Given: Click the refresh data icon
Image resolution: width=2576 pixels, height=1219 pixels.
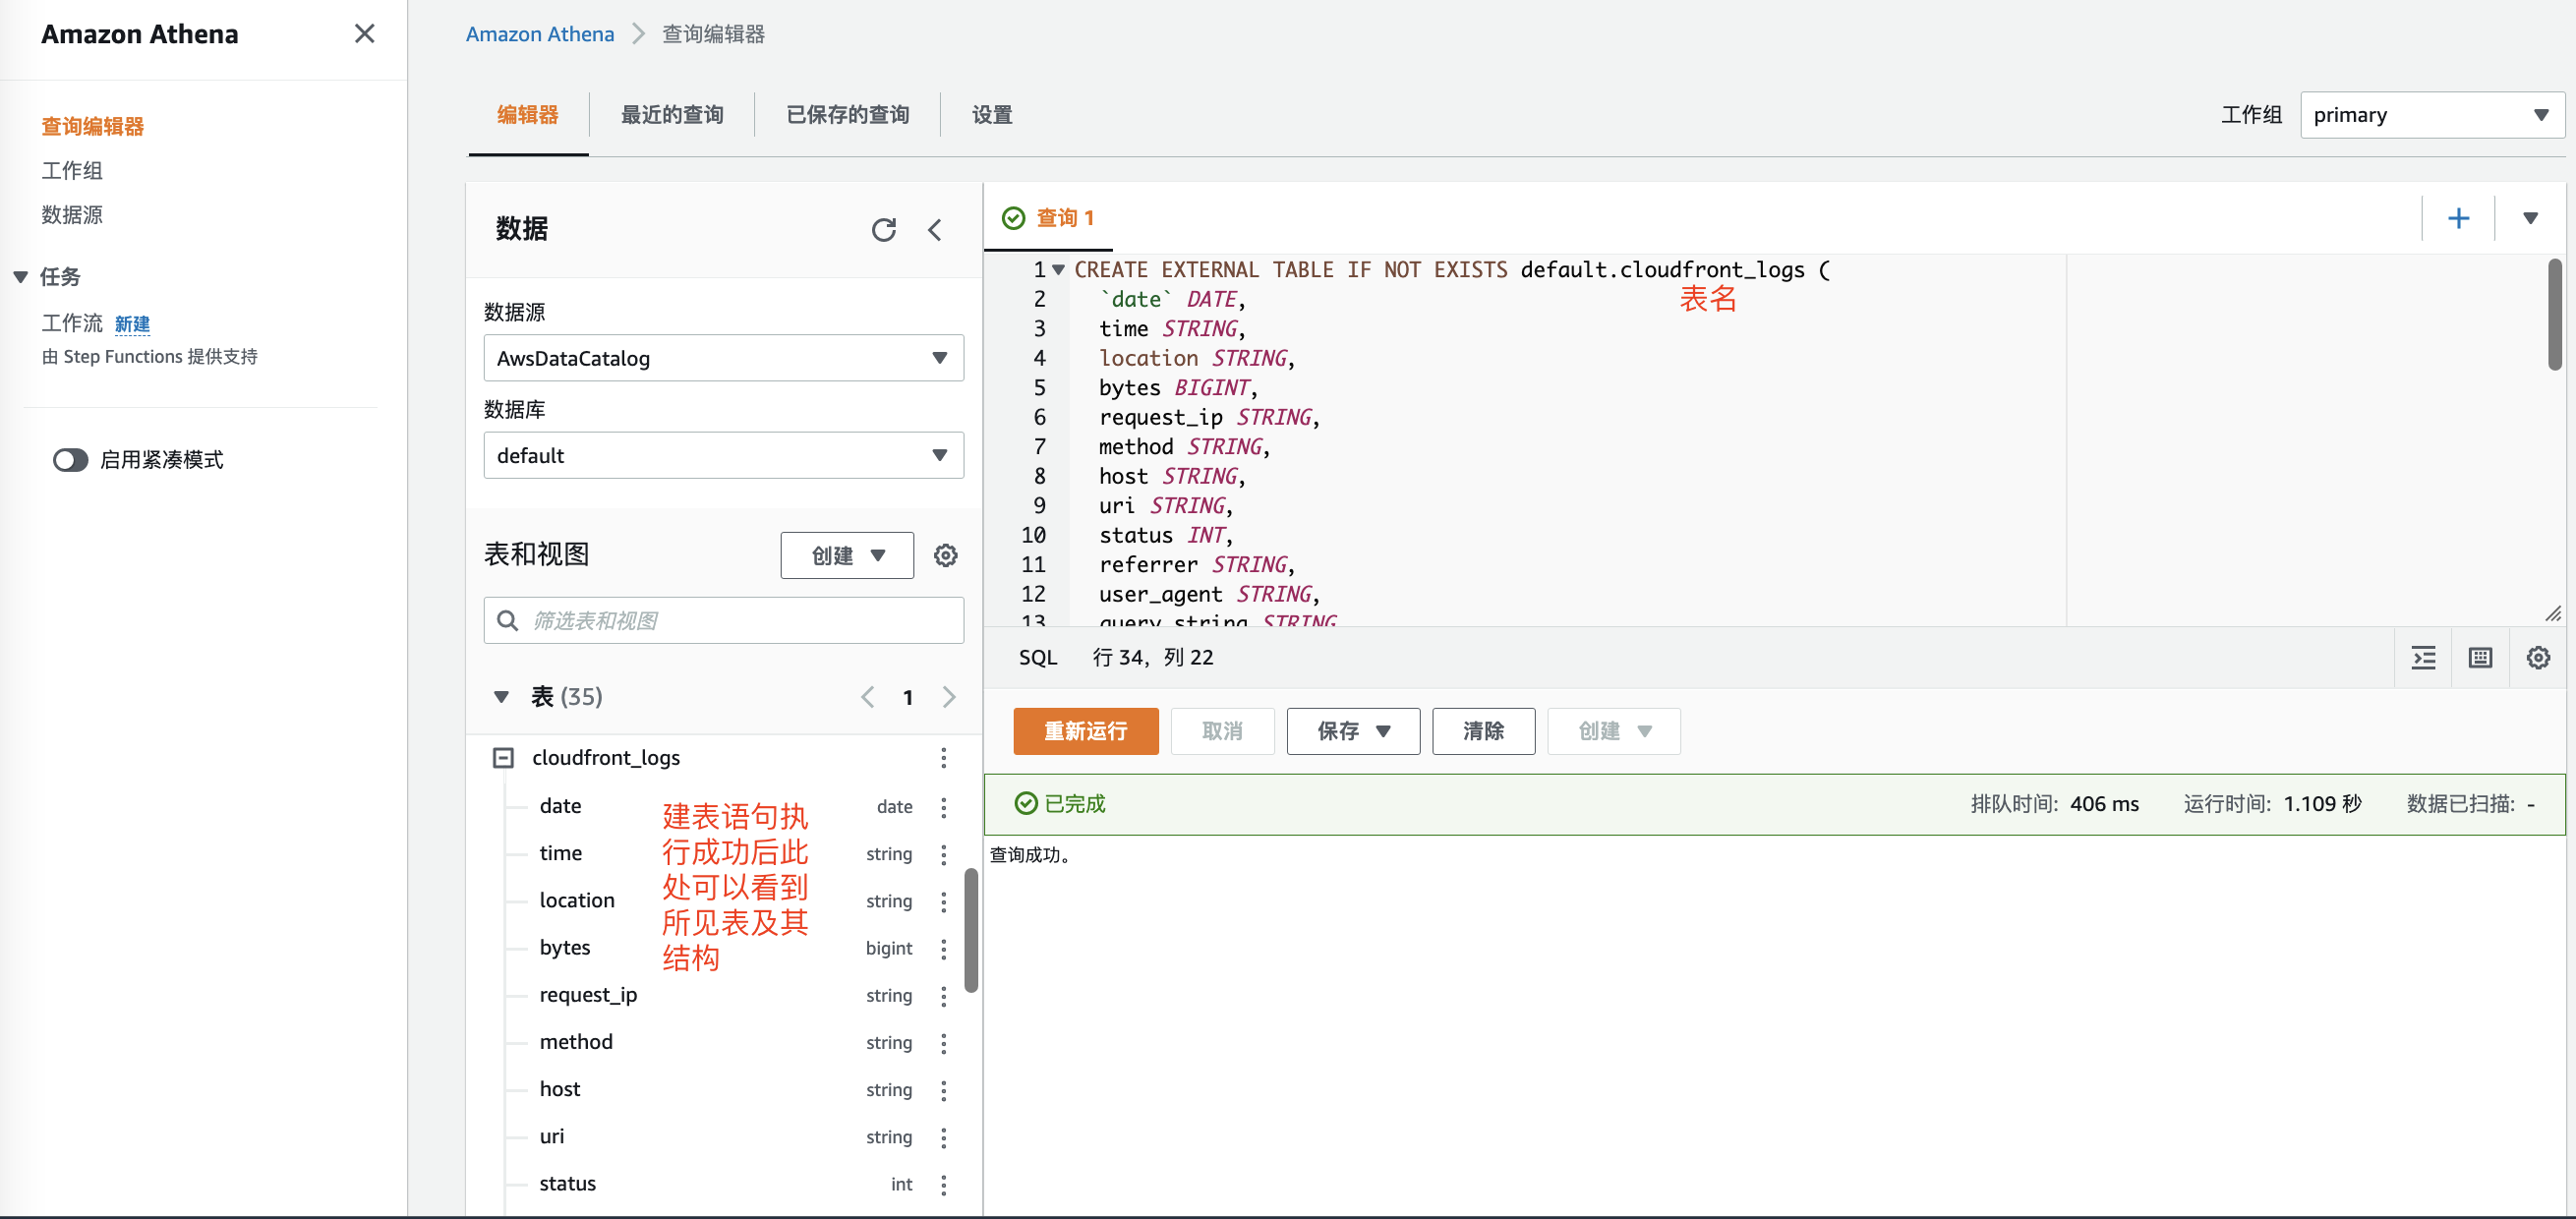Looking at the screenshot, I should point(883,230).
